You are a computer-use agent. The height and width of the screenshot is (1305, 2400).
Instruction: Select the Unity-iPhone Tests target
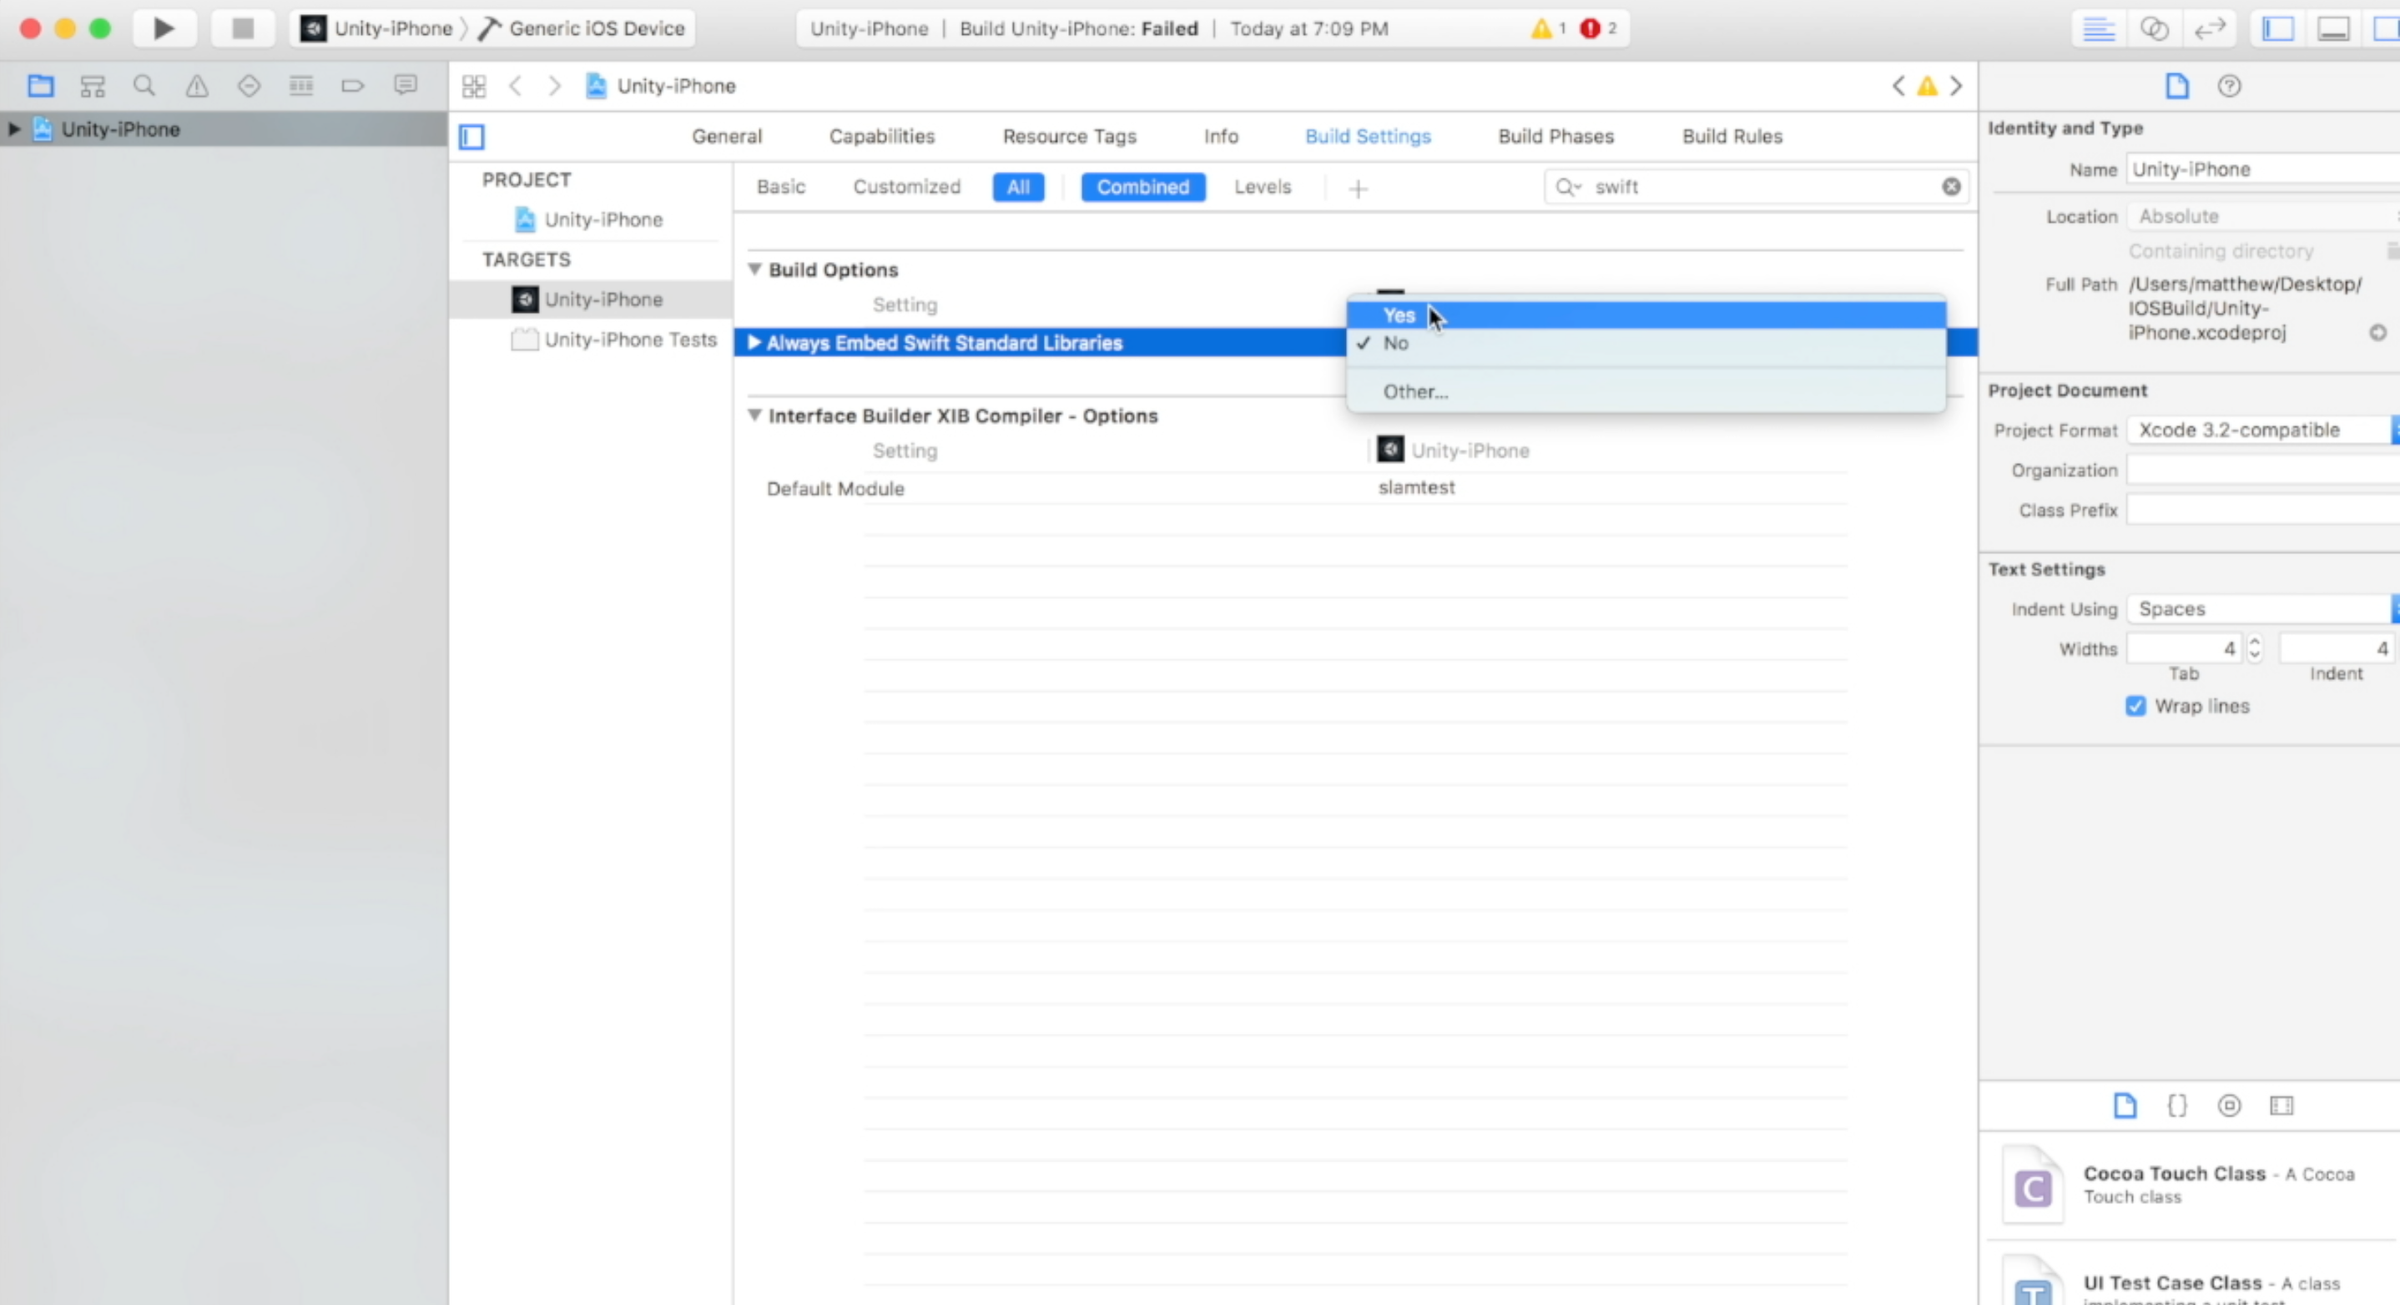(x=630, y=340)
